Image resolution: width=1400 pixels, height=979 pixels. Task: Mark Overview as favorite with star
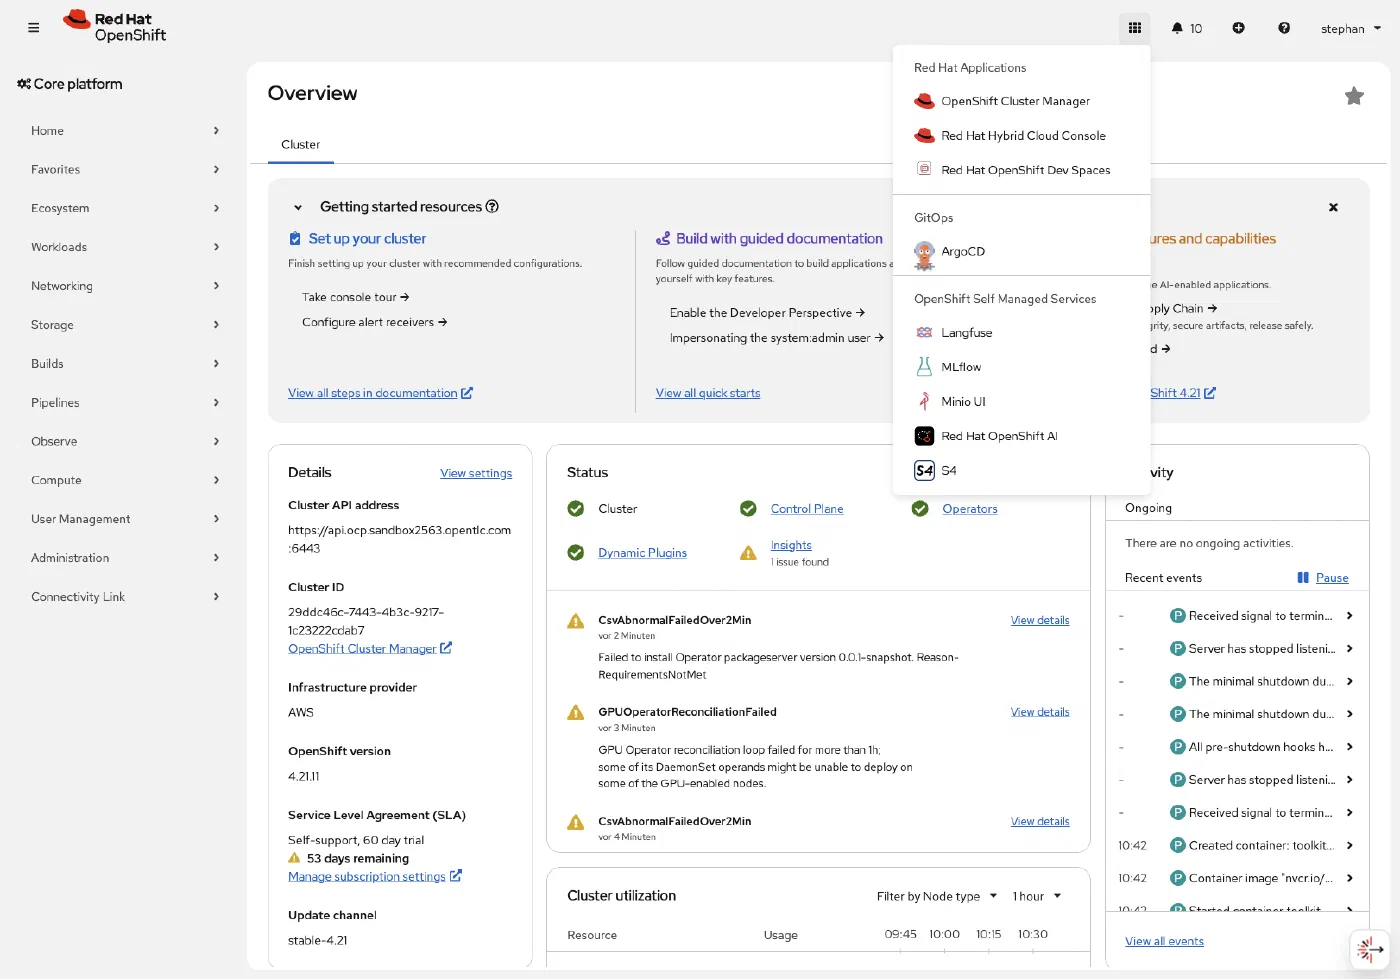[1354, 96]
